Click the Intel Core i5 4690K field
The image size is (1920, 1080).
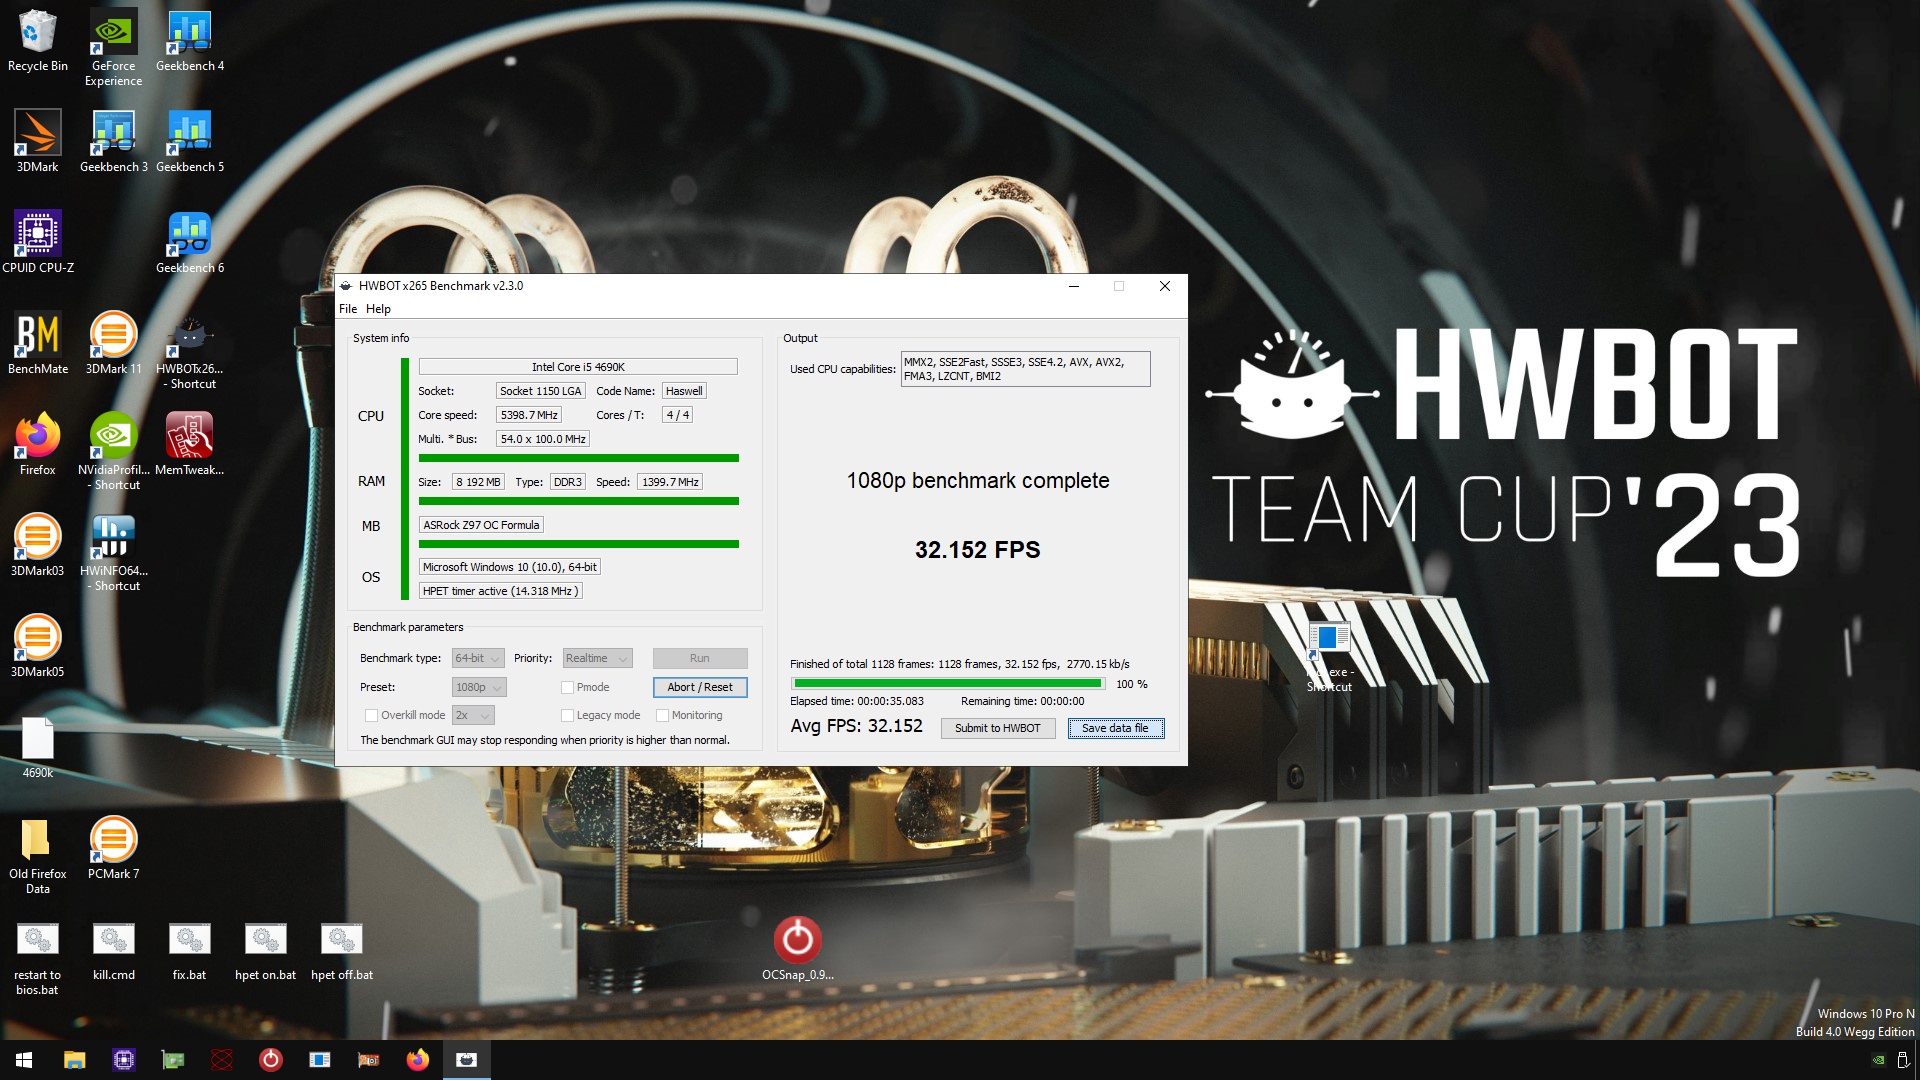[x=577, y=367]
